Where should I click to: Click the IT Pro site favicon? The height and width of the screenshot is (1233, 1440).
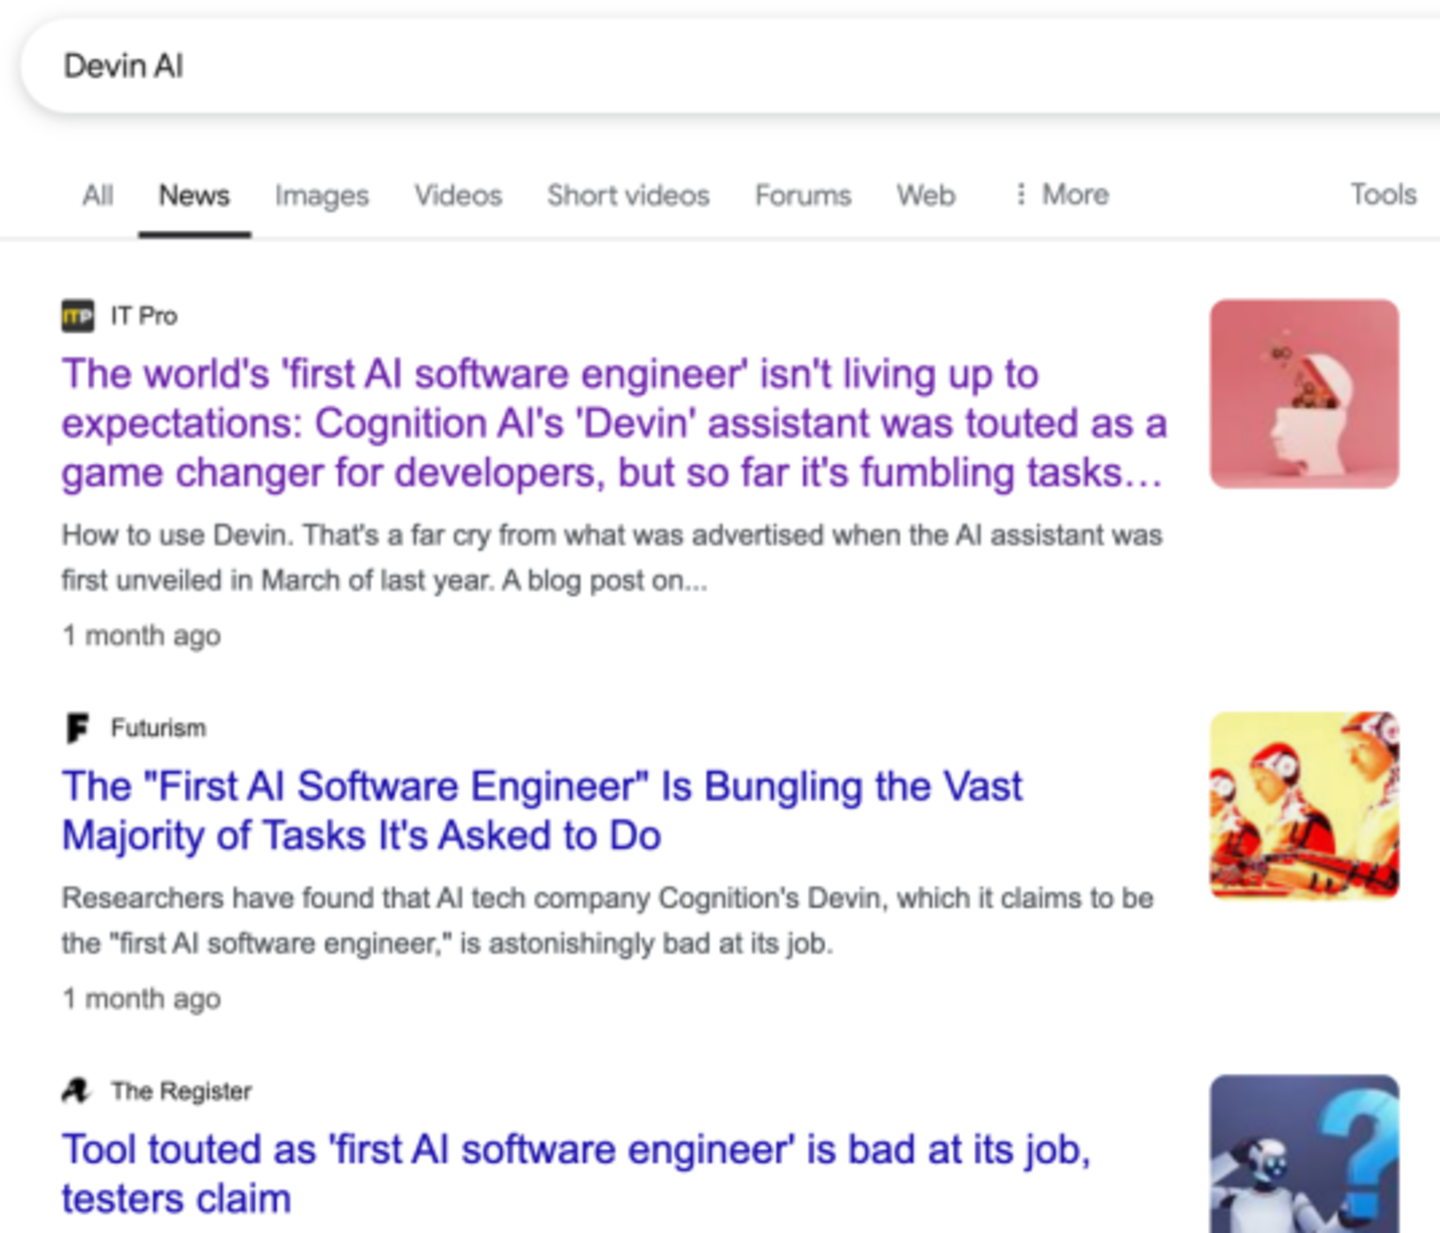[77, 316]
